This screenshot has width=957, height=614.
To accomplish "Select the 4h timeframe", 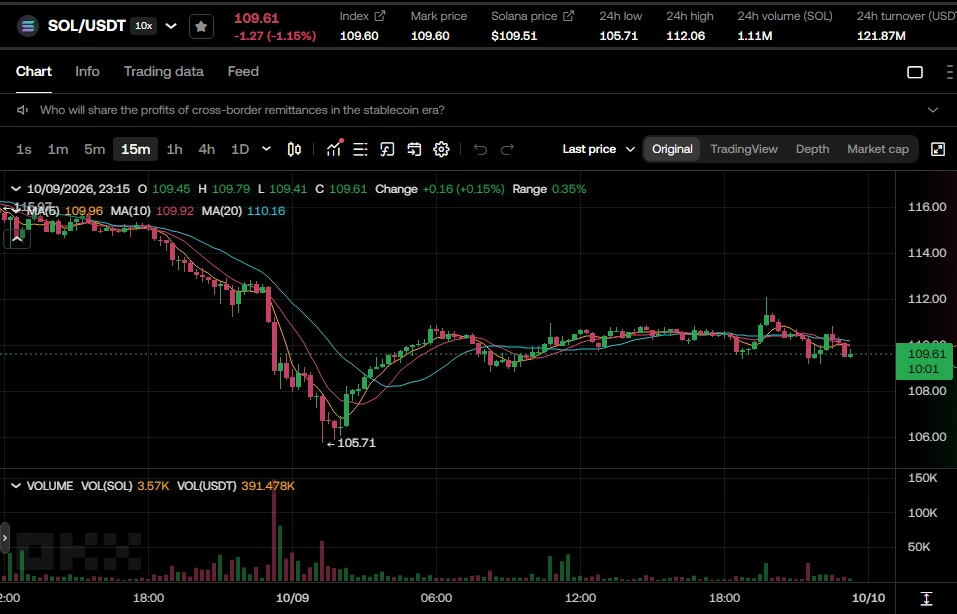I will [207, 149].
